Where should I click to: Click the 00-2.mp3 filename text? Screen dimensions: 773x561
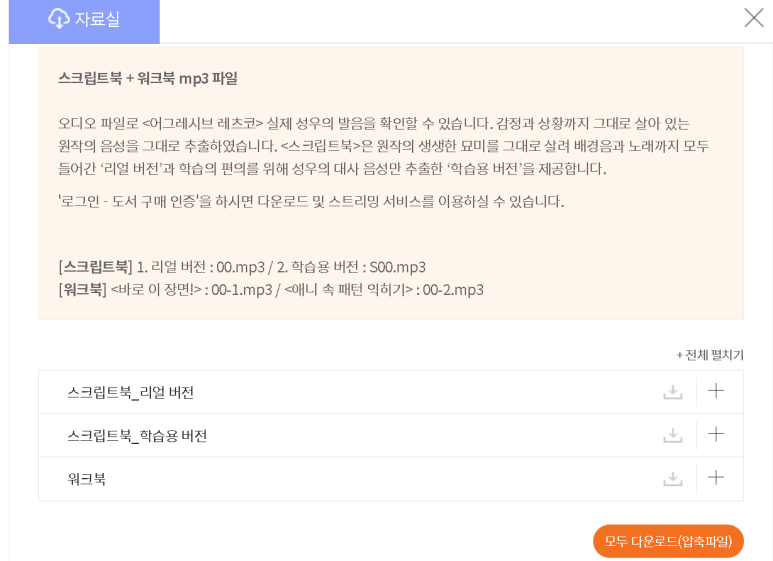453,290
